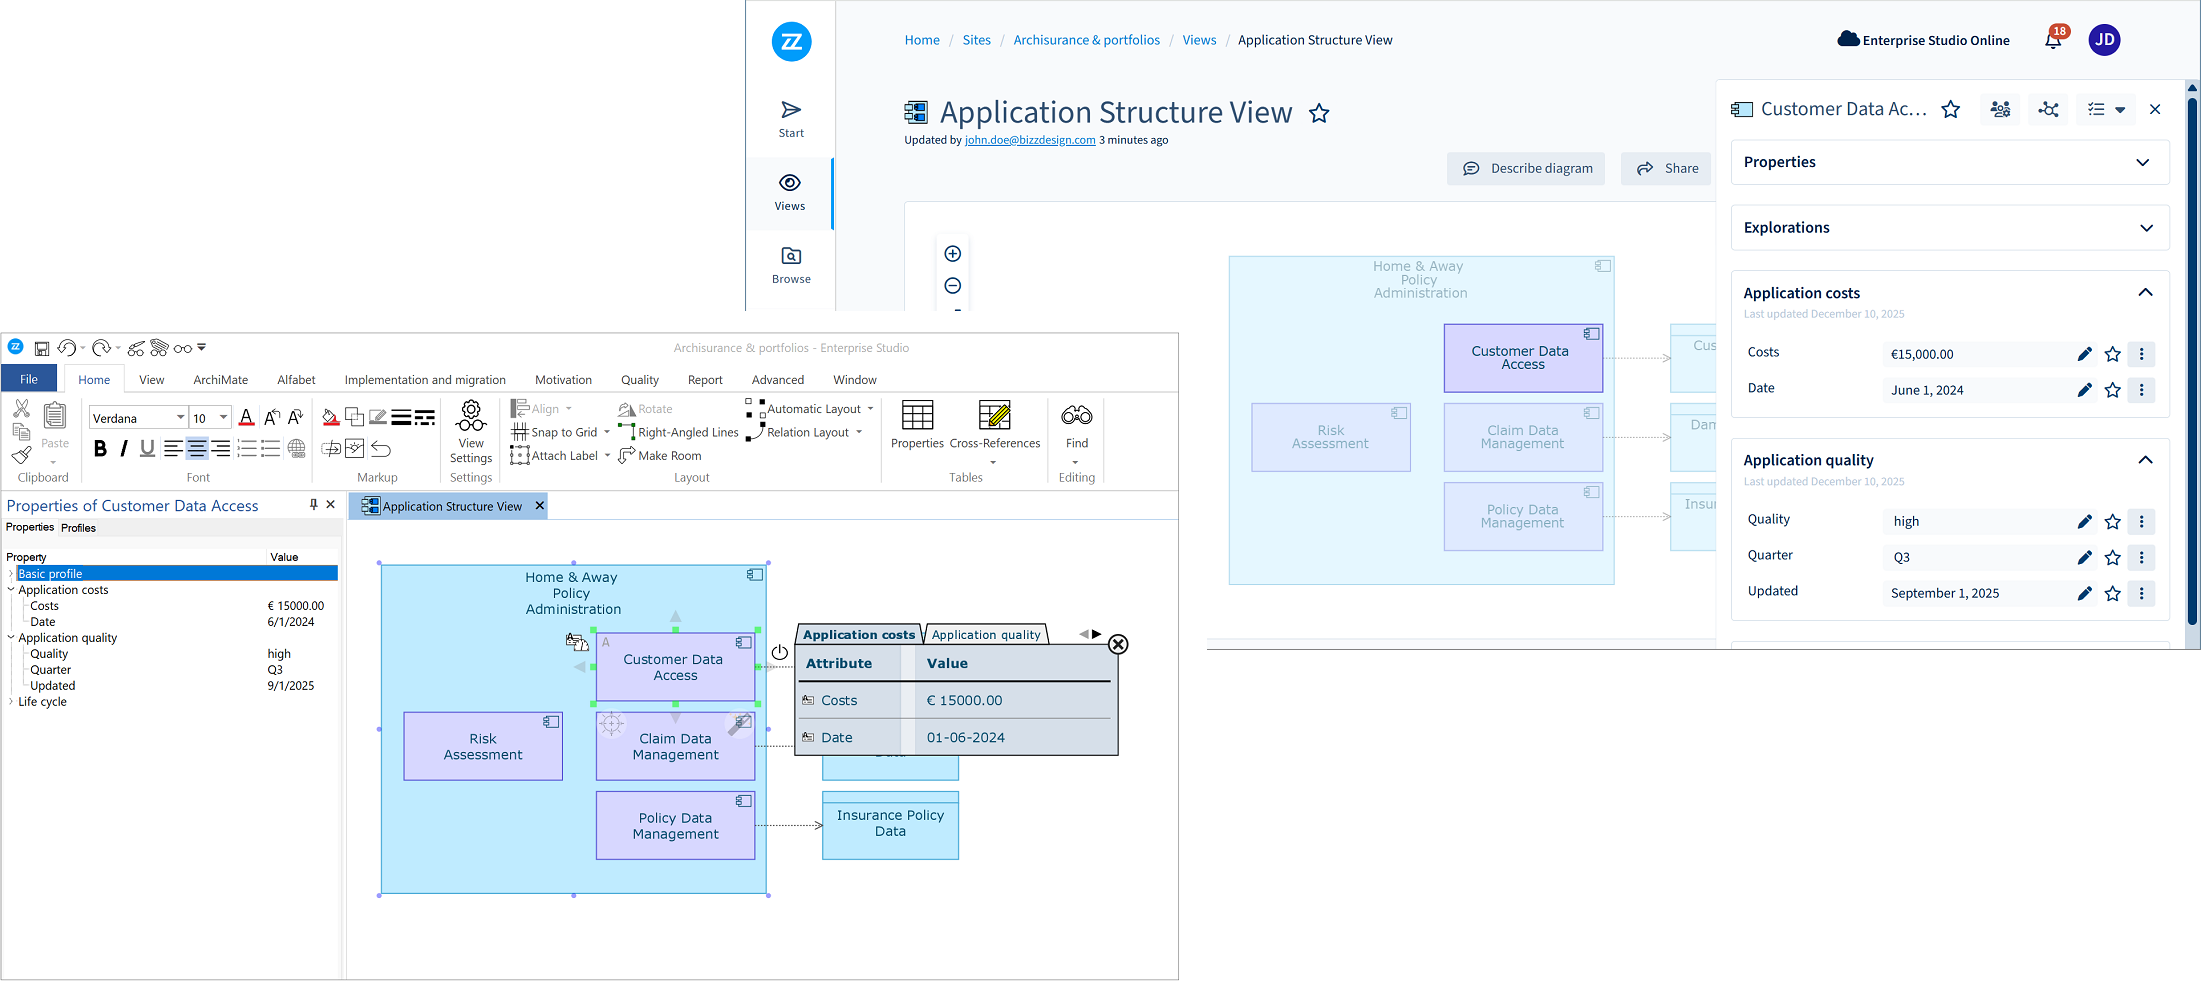This screenshot has height=981, width=2201.
Task: Expand the Life cycle tree node
Action: click(x=11, y=702)
